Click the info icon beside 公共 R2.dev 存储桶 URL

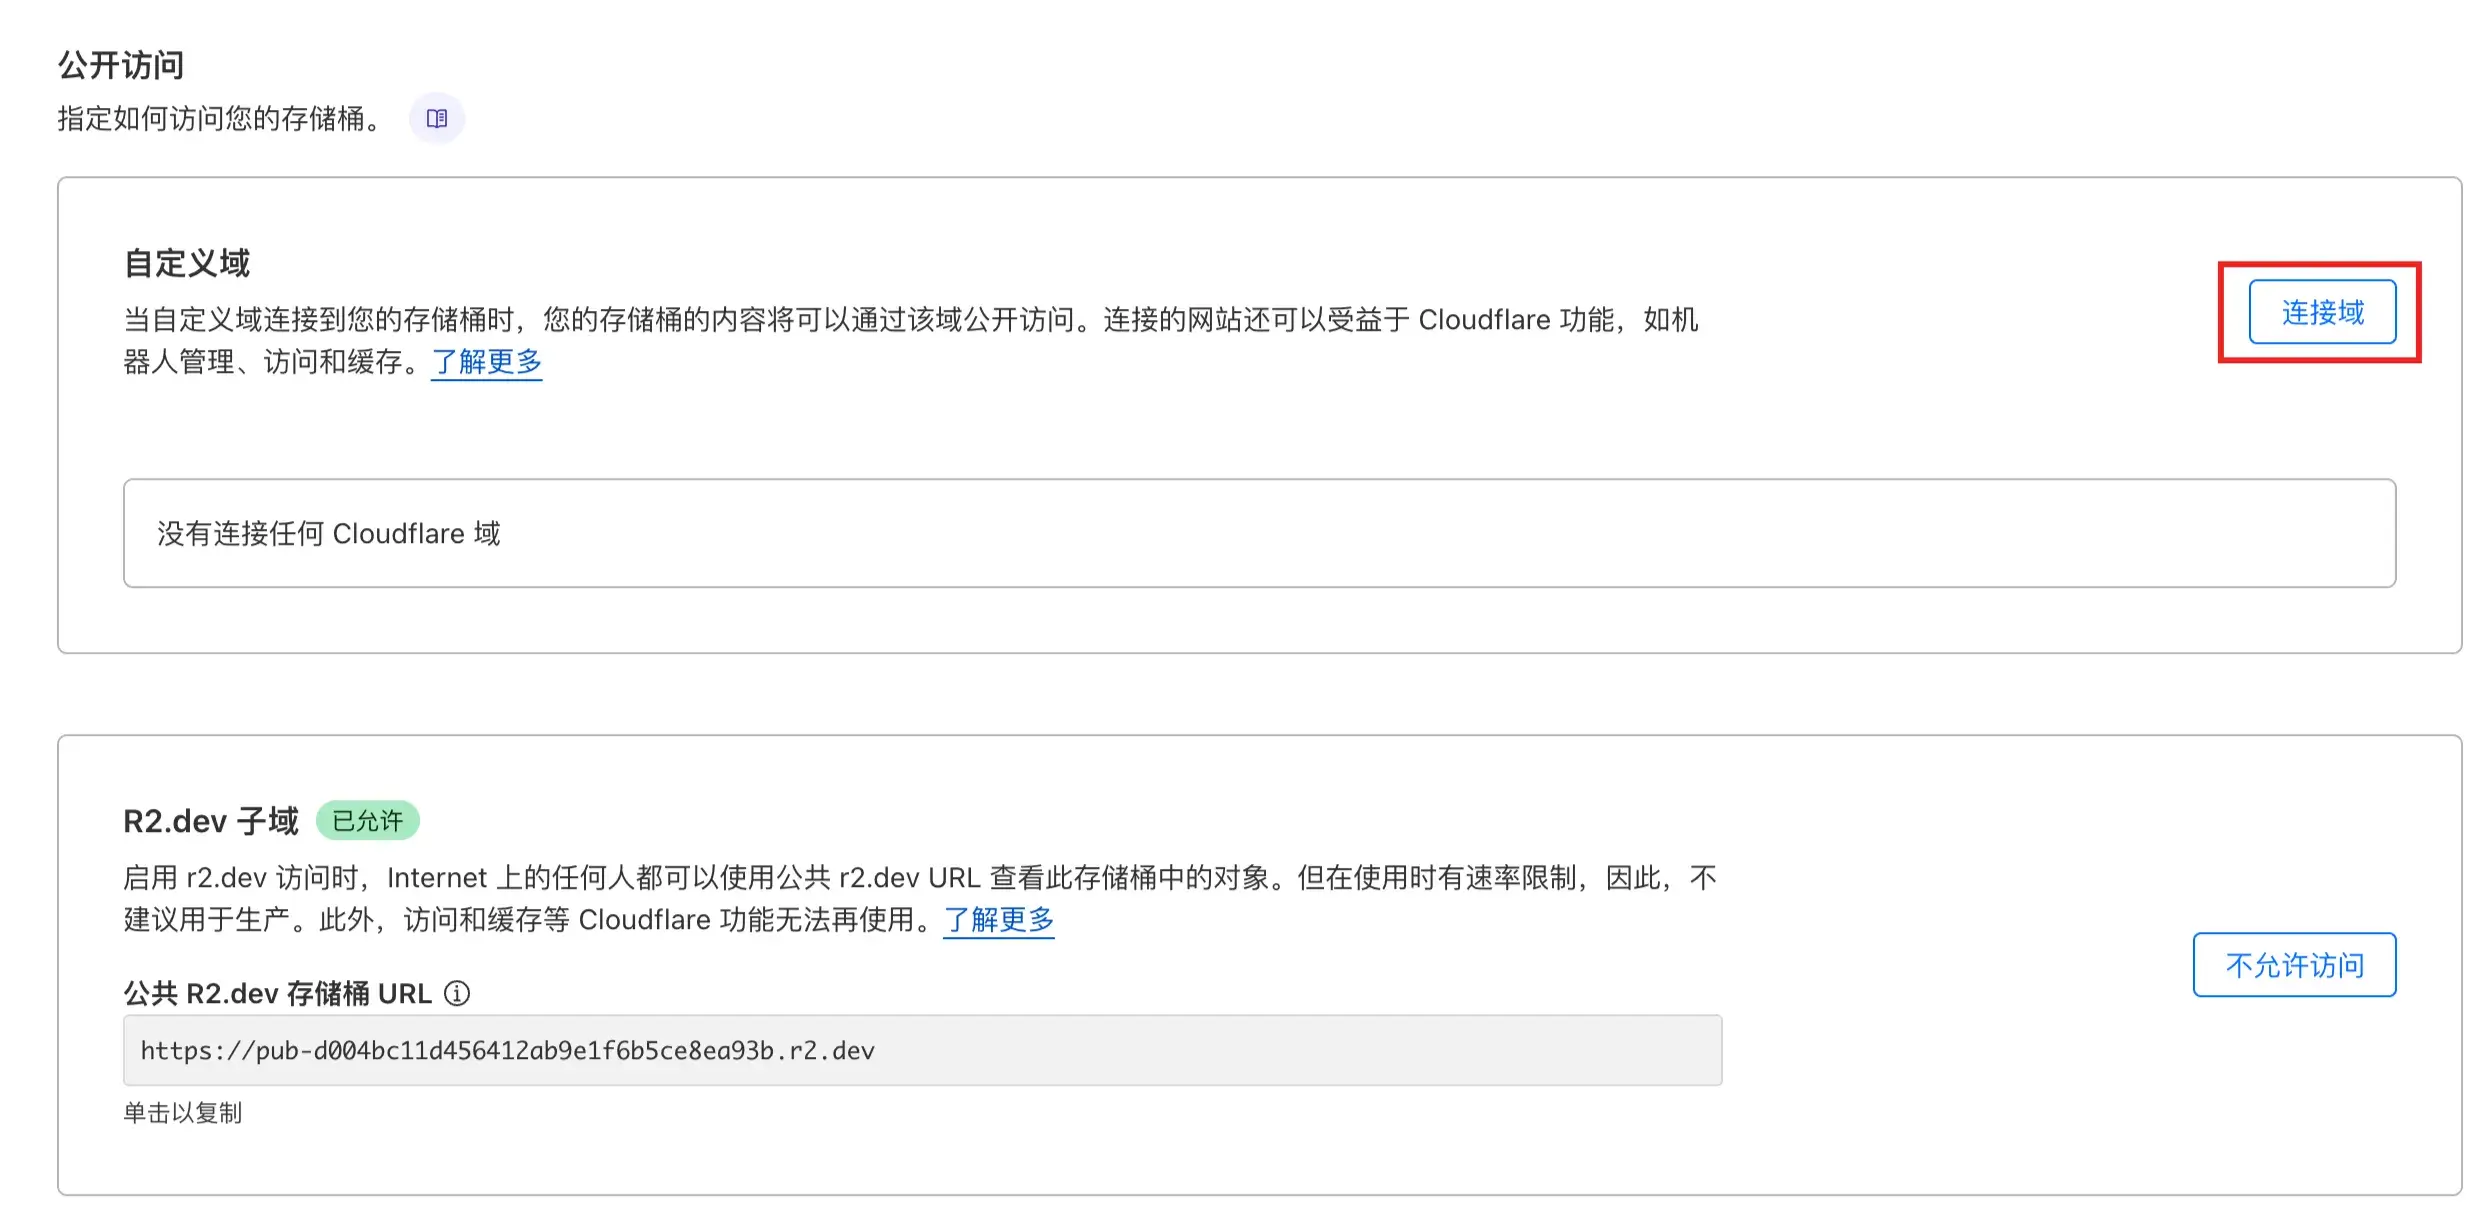pyautogui.click(x=457, y=993)
